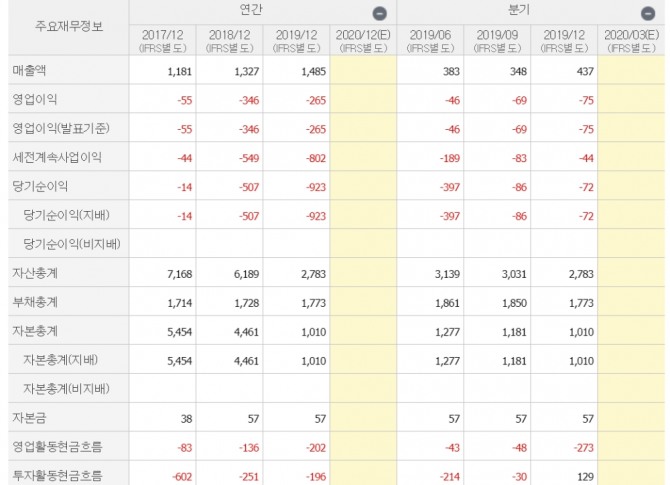Select the 2019/06 quarterly column header
The width and height of the screenshot is (670, 485).
430,40
